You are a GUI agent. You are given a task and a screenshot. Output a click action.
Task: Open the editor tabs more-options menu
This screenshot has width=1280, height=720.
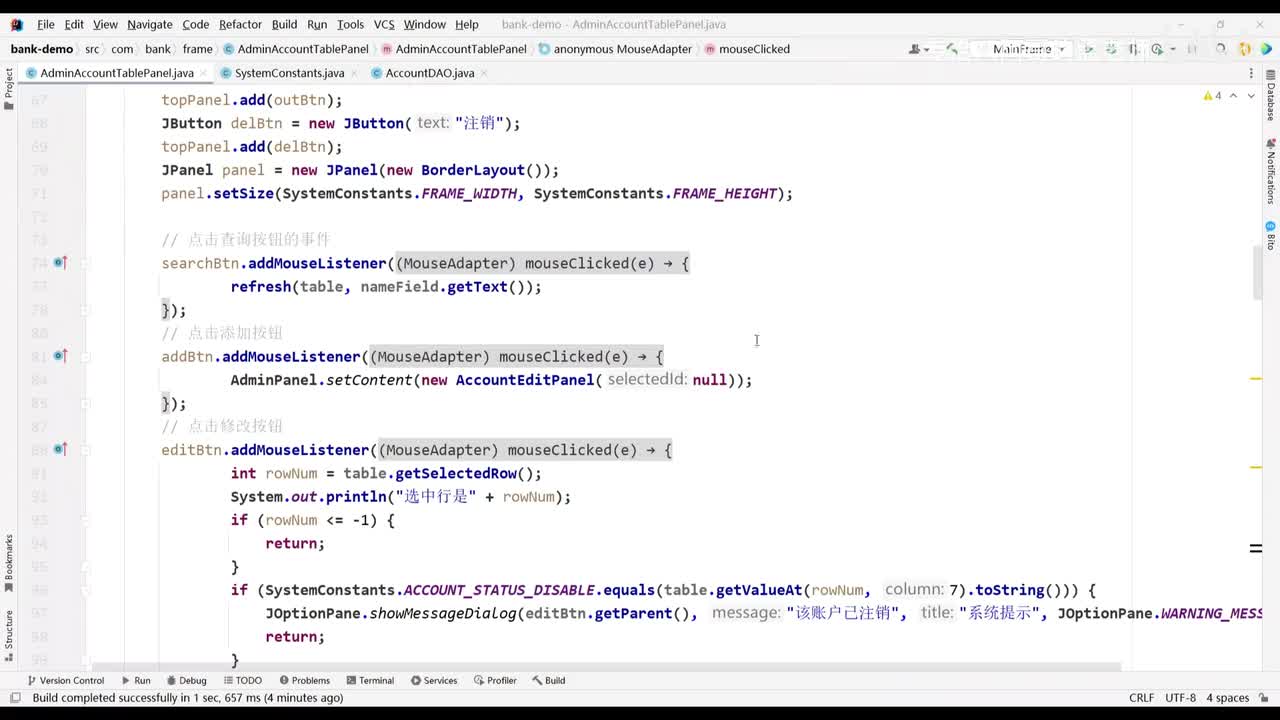[1251, 73]
